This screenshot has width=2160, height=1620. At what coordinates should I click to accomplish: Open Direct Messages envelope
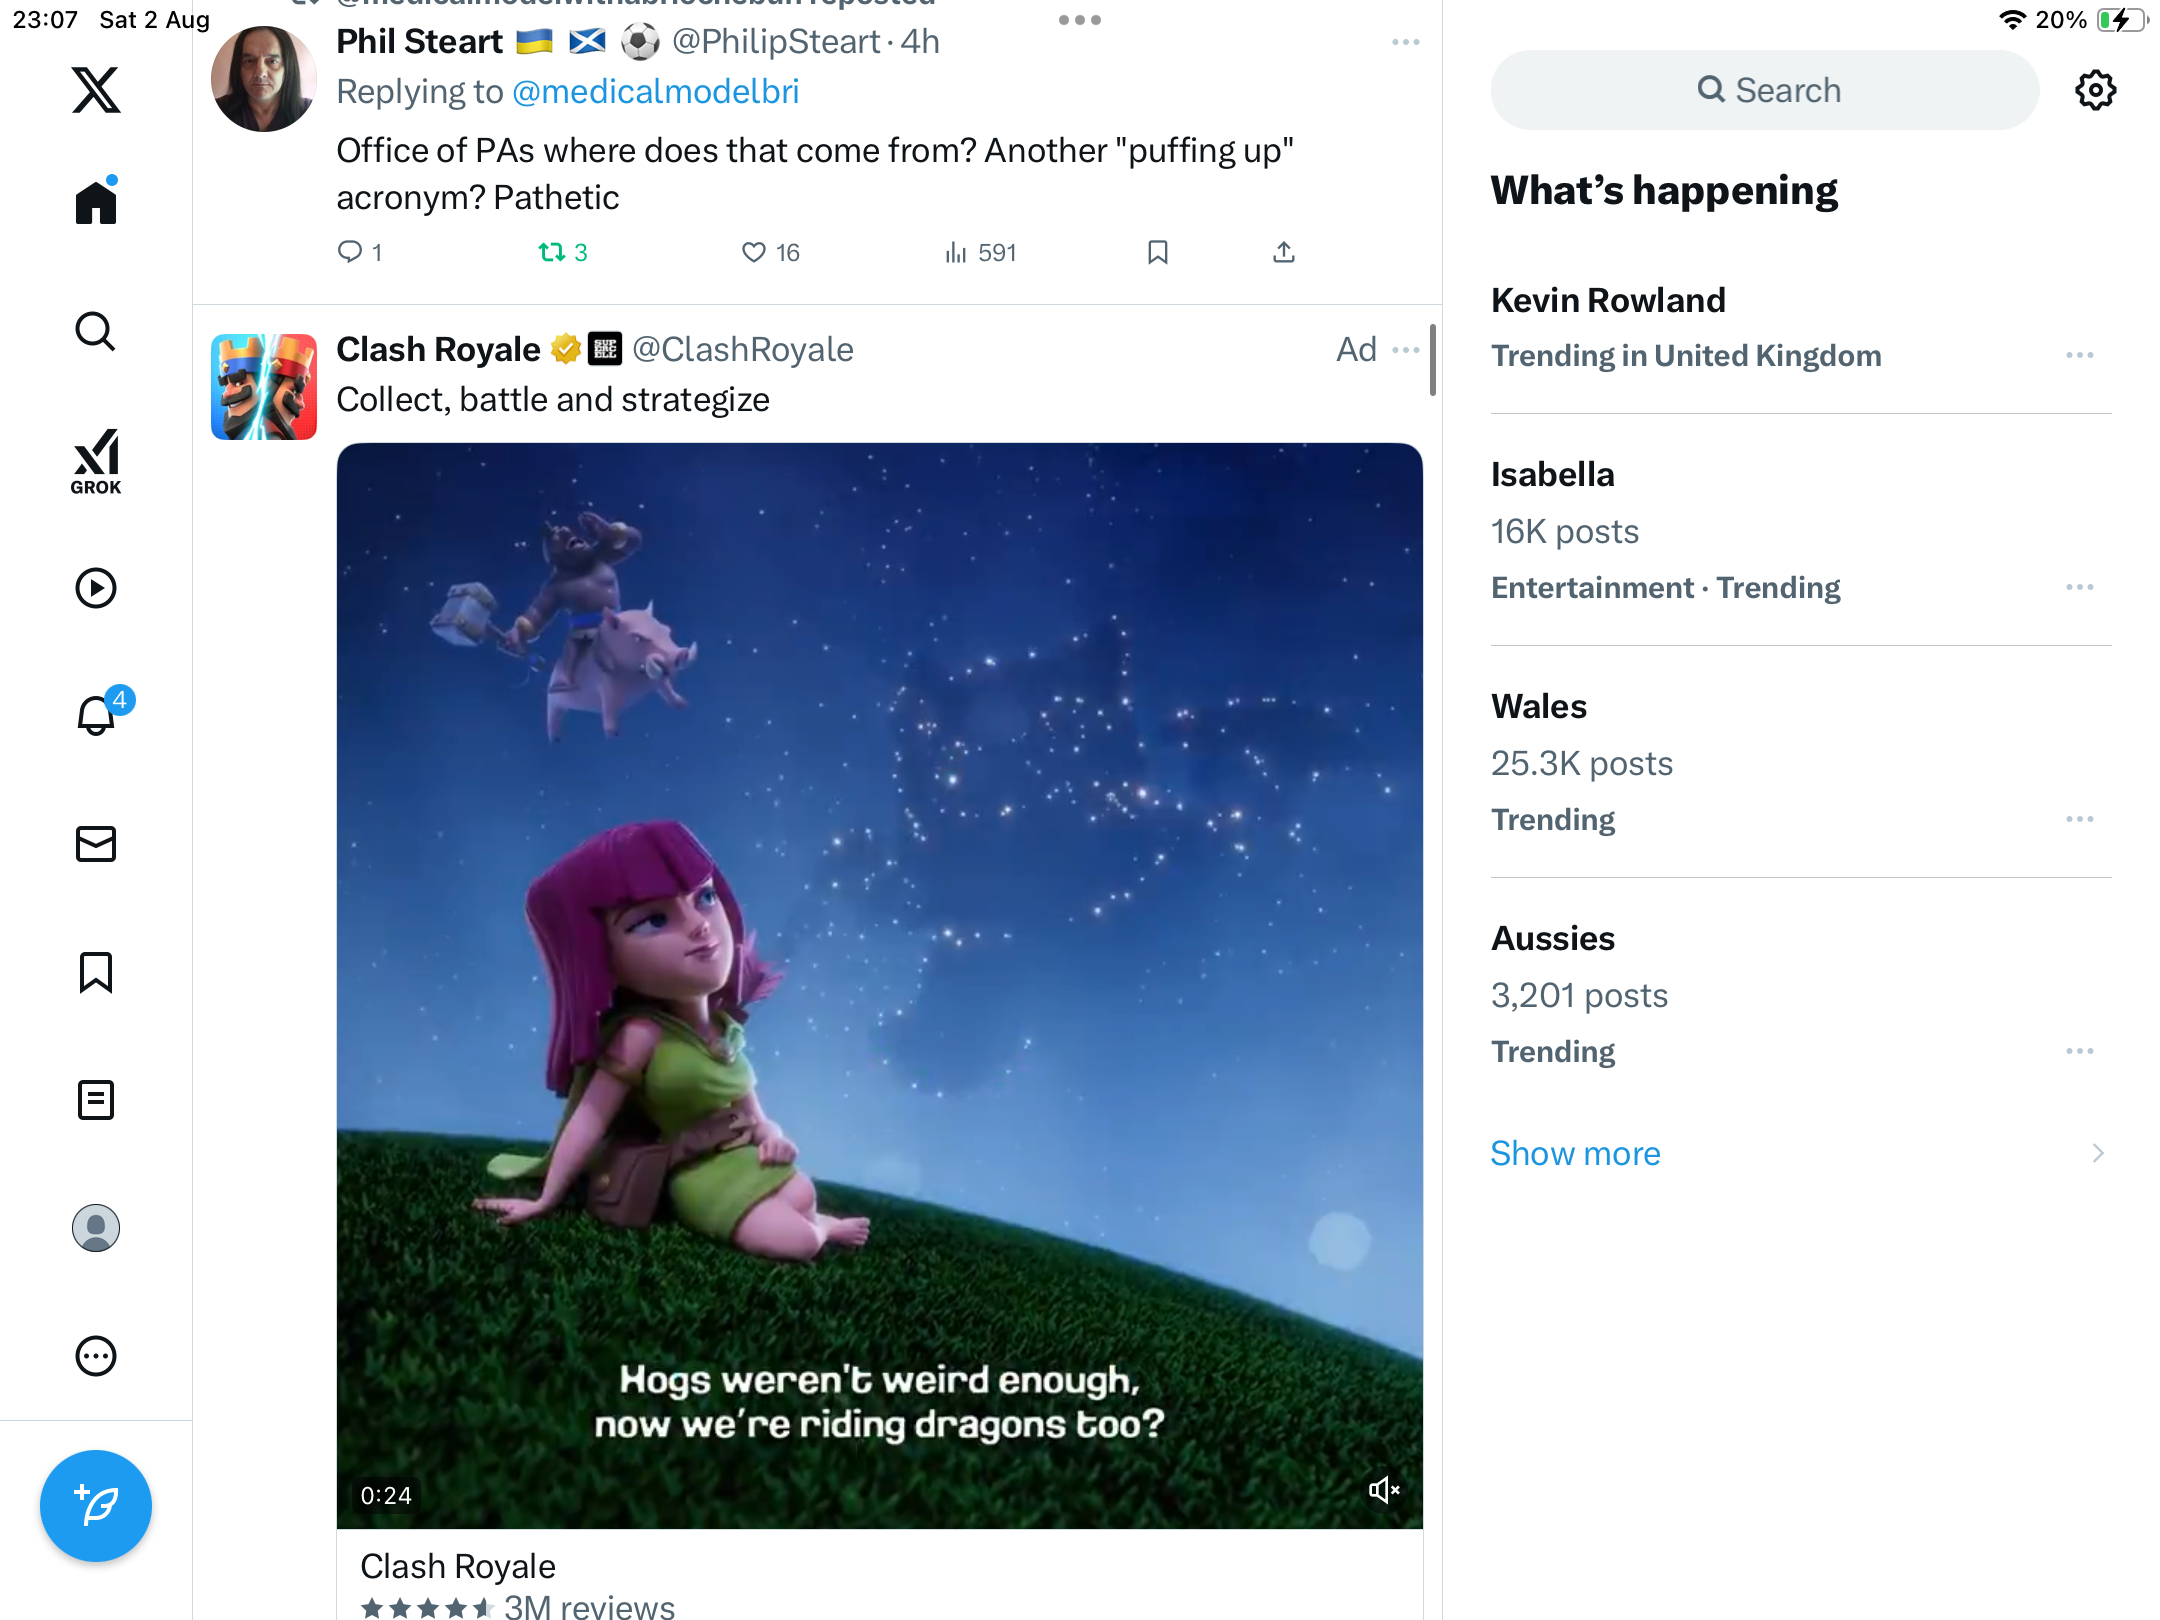tap(96, 844)
